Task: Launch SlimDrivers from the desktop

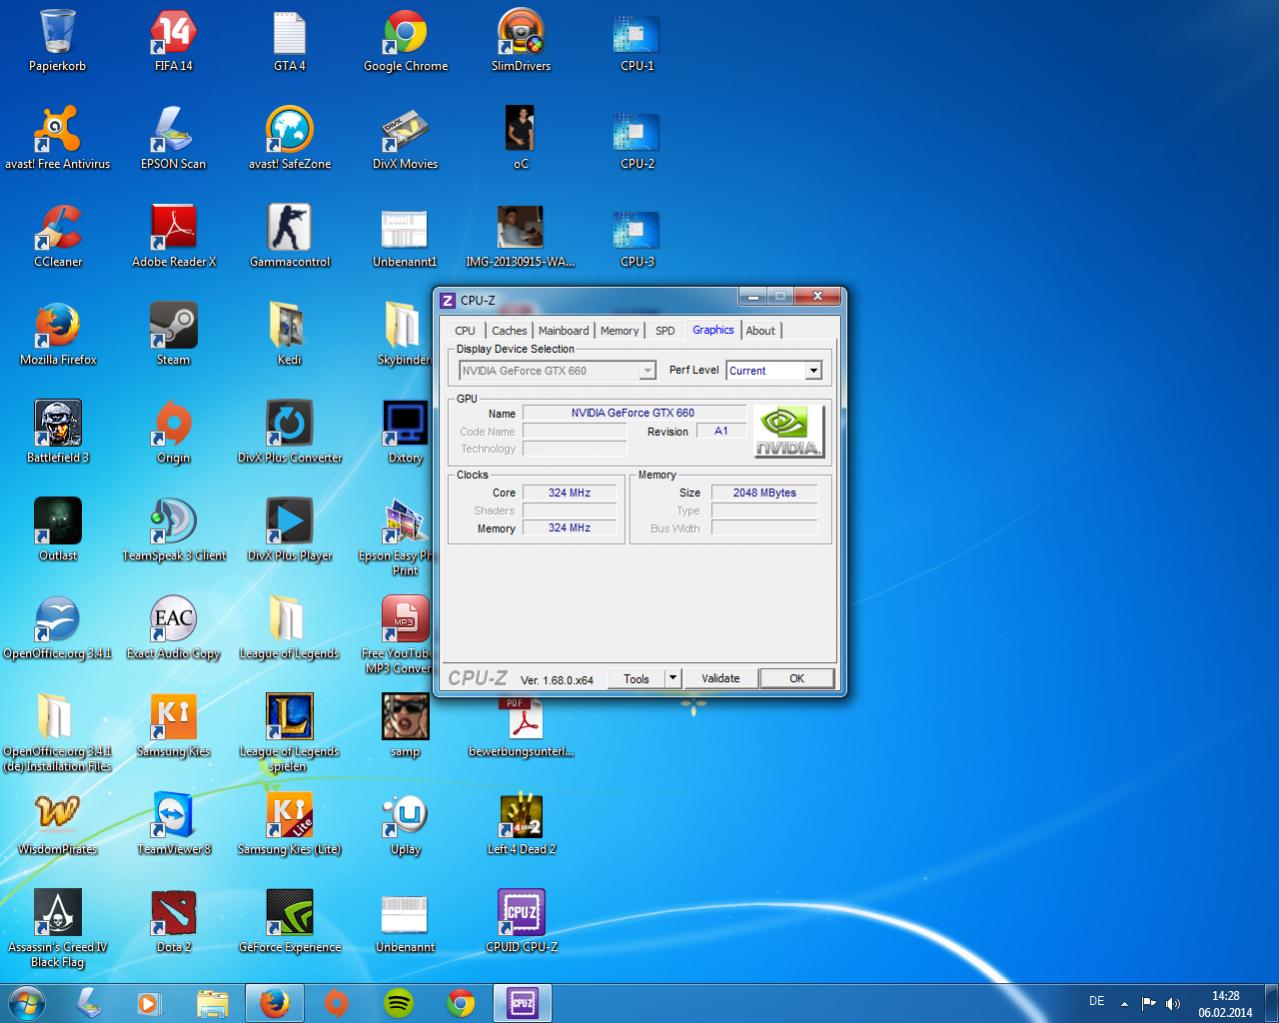Action: (x=521, y=41)
